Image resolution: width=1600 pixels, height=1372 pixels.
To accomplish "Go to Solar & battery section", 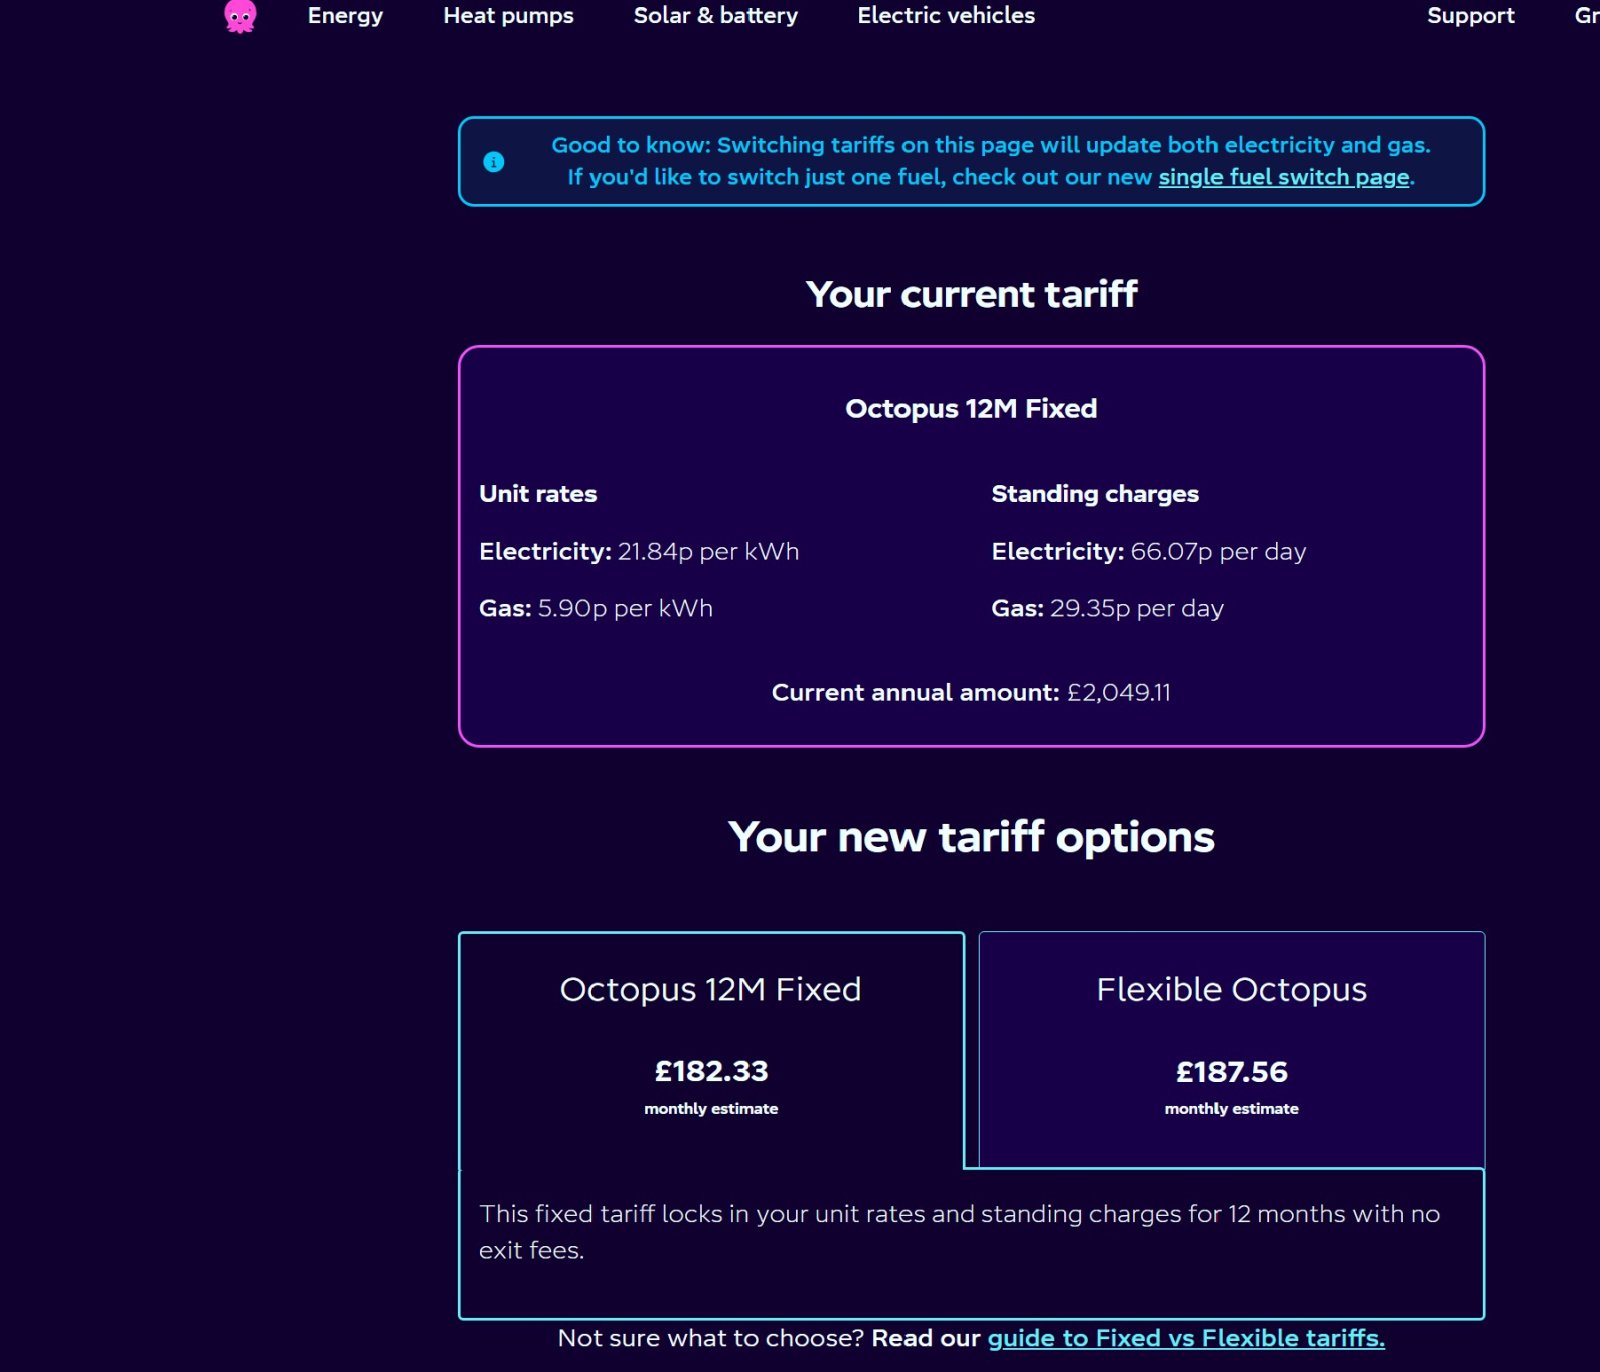I will pyautogui.click(x=716, y=15).
